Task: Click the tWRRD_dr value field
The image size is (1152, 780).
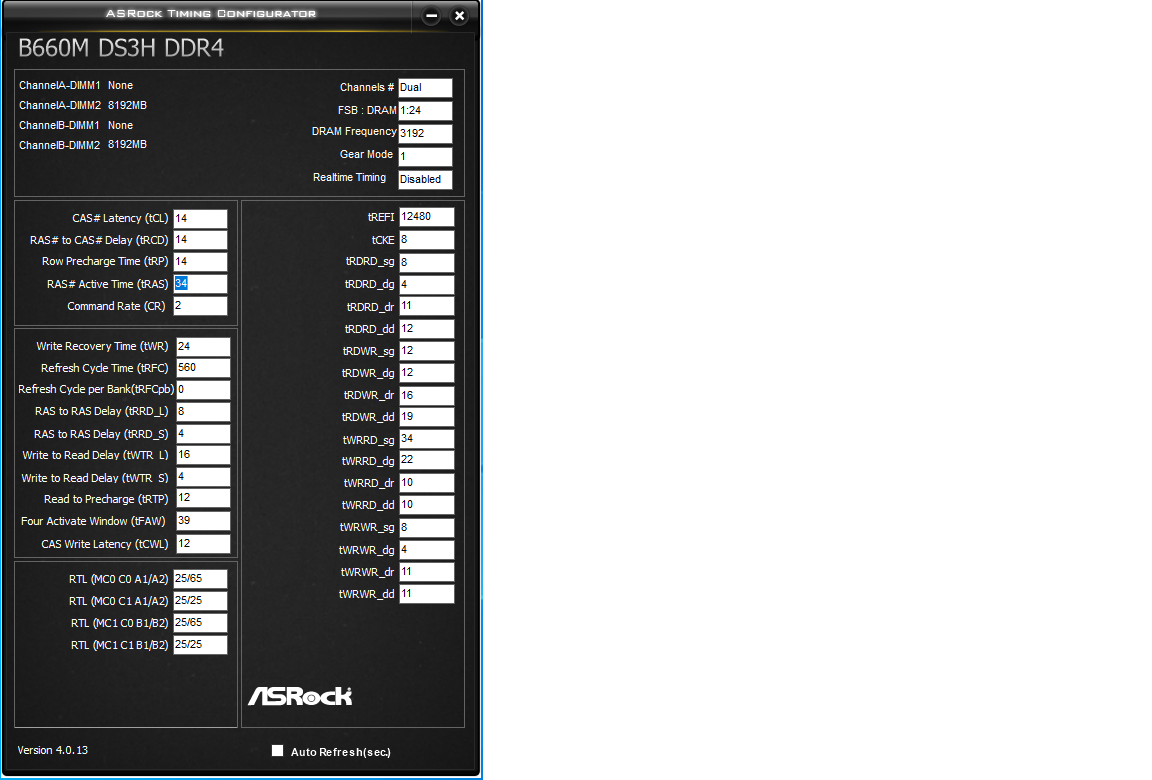Action: (427, 483)
